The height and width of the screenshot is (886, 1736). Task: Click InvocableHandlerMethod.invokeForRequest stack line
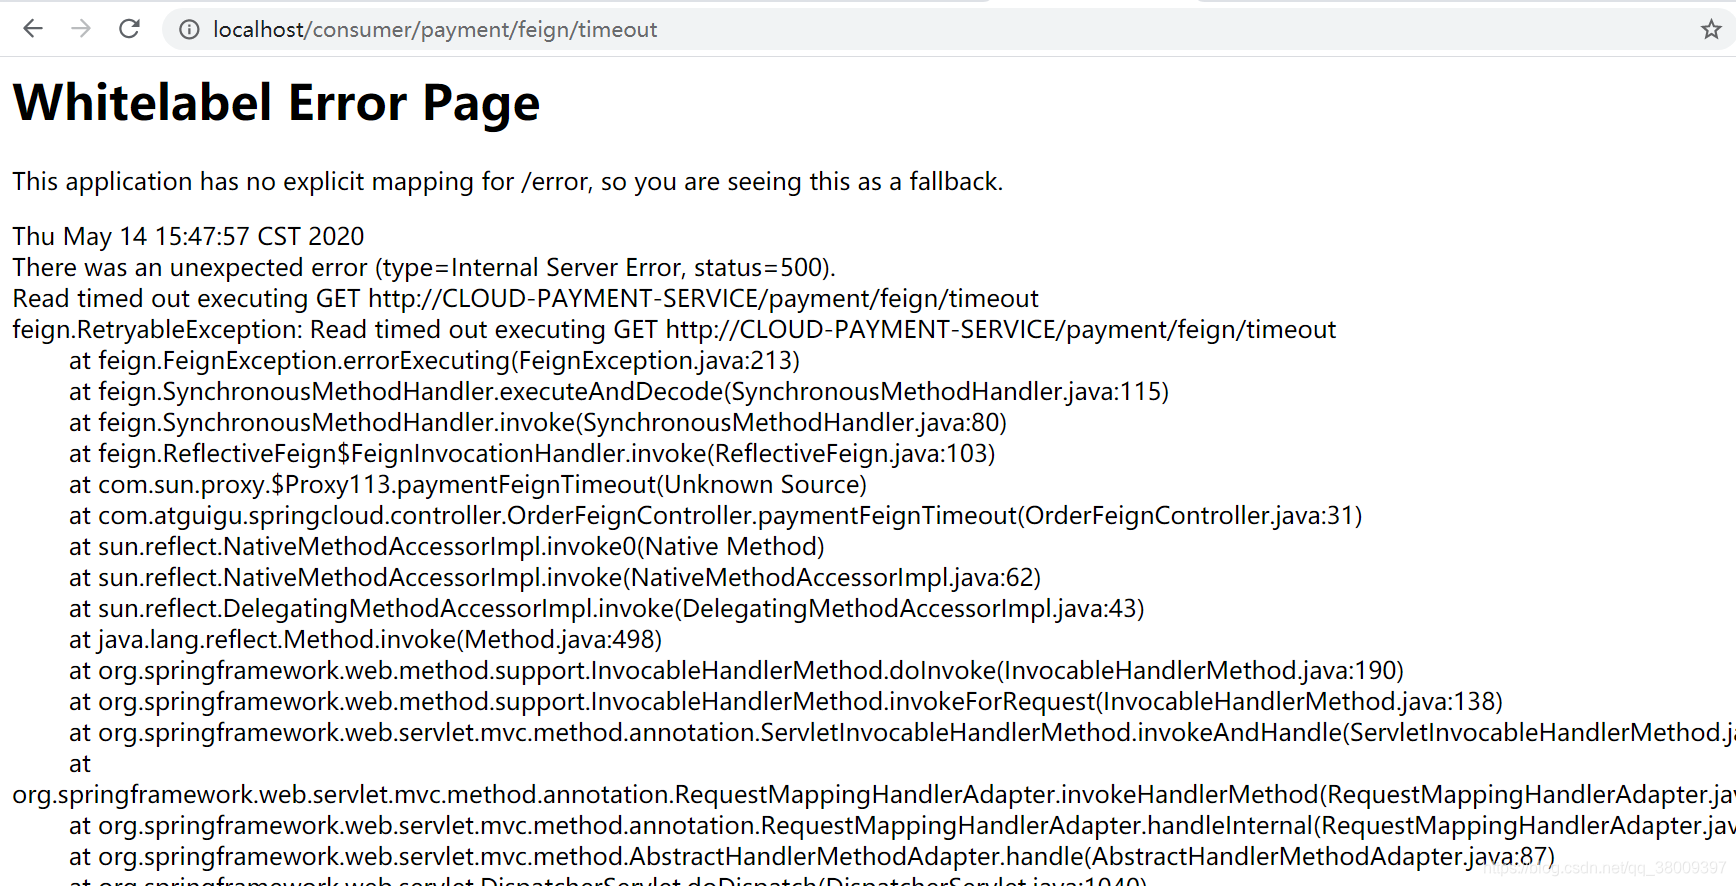[786, 701]
